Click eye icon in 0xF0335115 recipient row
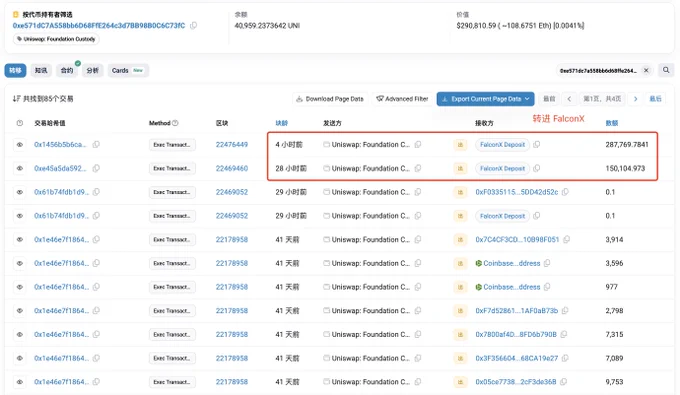 pos(20,192)
